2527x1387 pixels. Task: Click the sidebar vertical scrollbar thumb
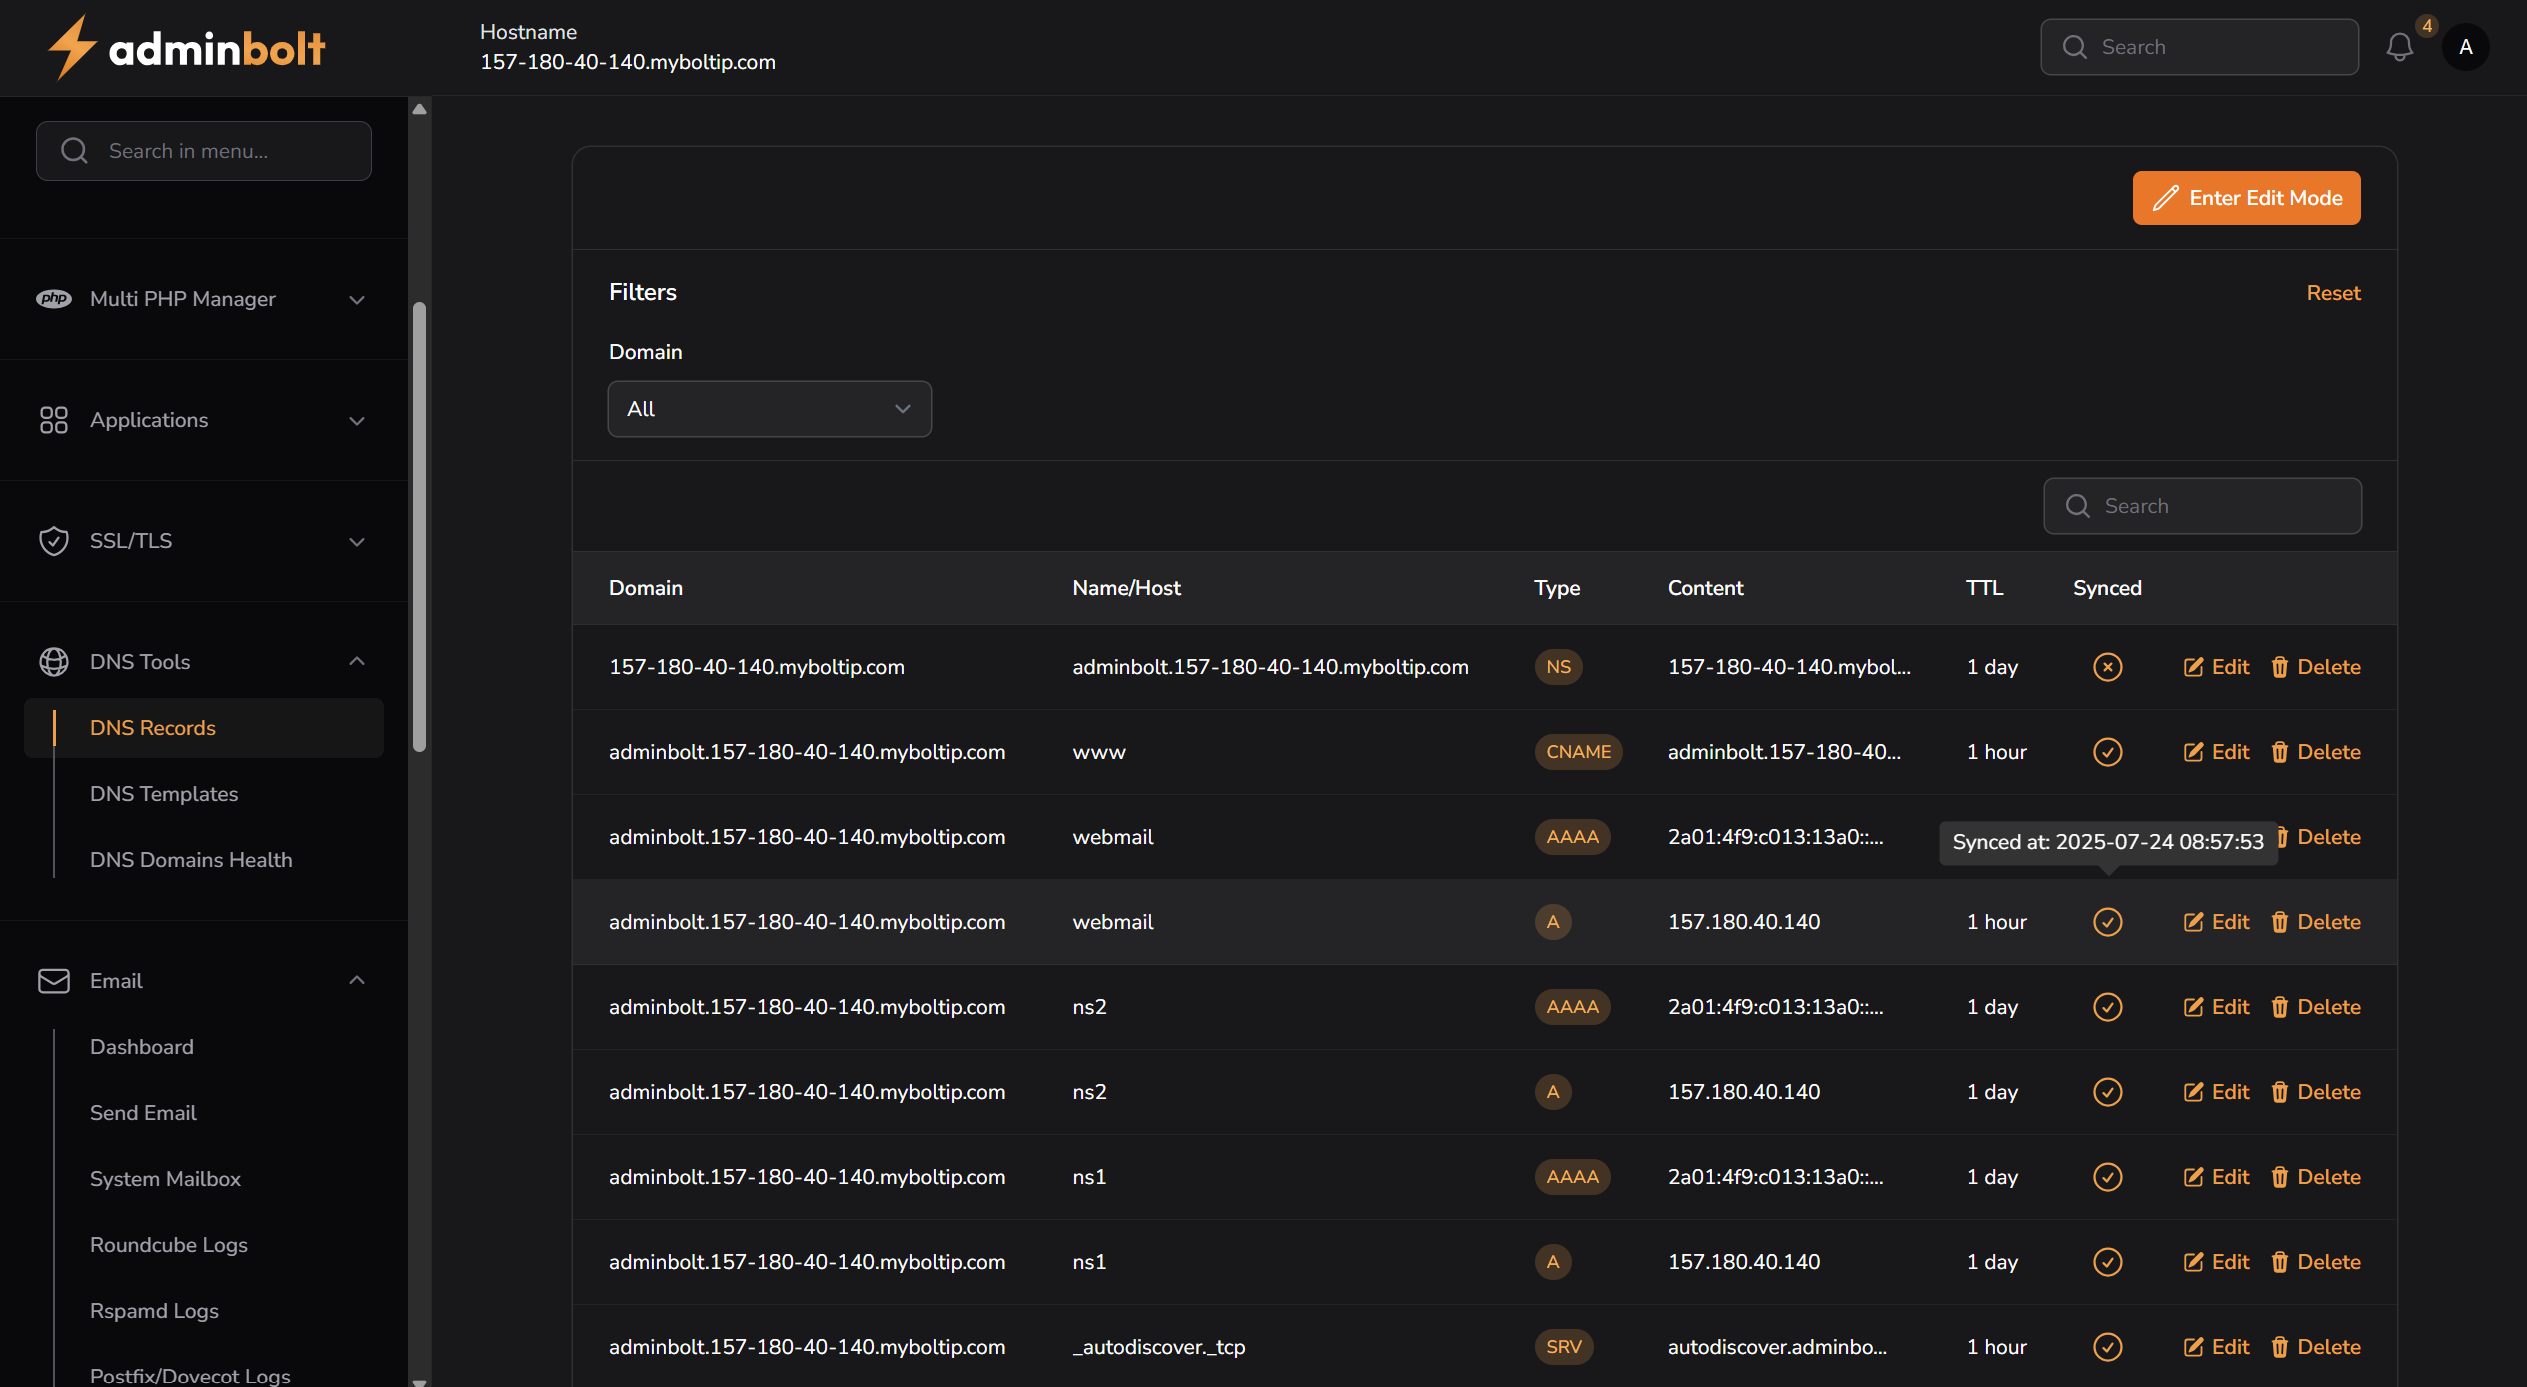pyautogui.click(x=420, y=525)
